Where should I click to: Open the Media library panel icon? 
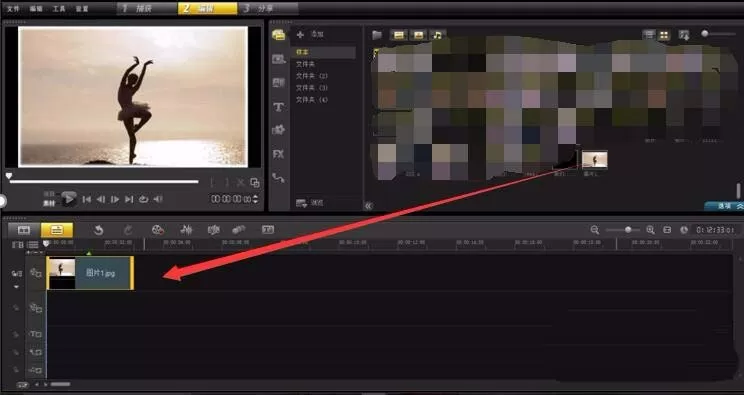coord(279,35)
